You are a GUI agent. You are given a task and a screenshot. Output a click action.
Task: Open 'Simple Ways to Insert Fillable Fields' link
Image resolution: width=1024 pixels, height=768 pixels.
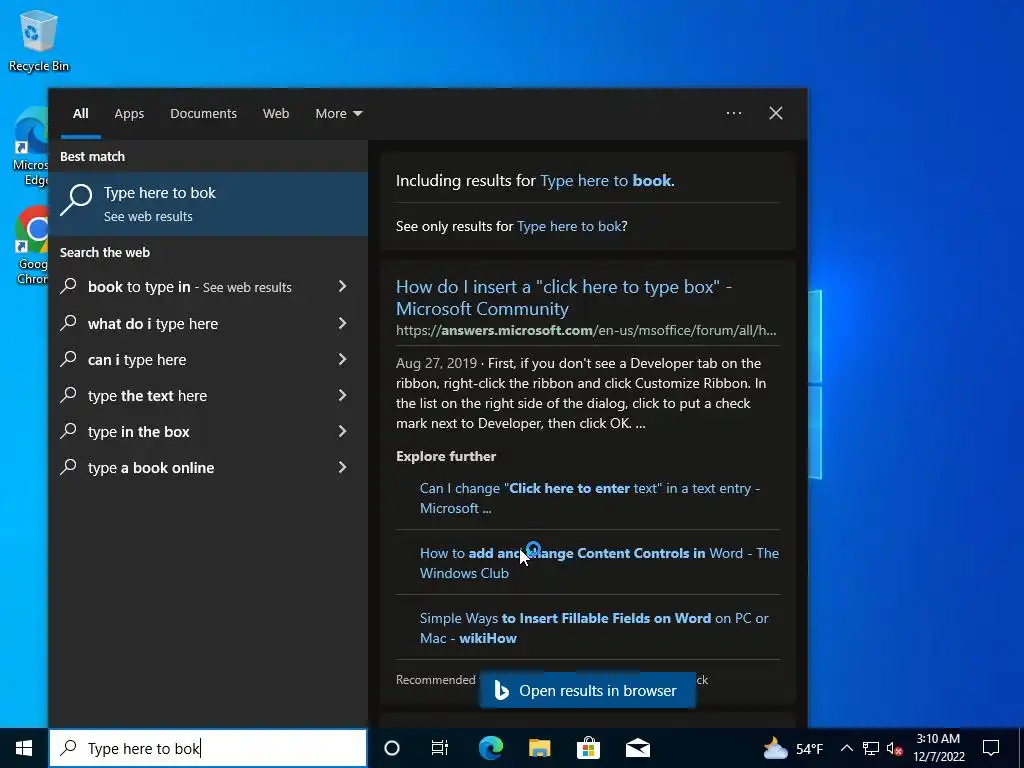pyautogui.click(x=594, y=628)
